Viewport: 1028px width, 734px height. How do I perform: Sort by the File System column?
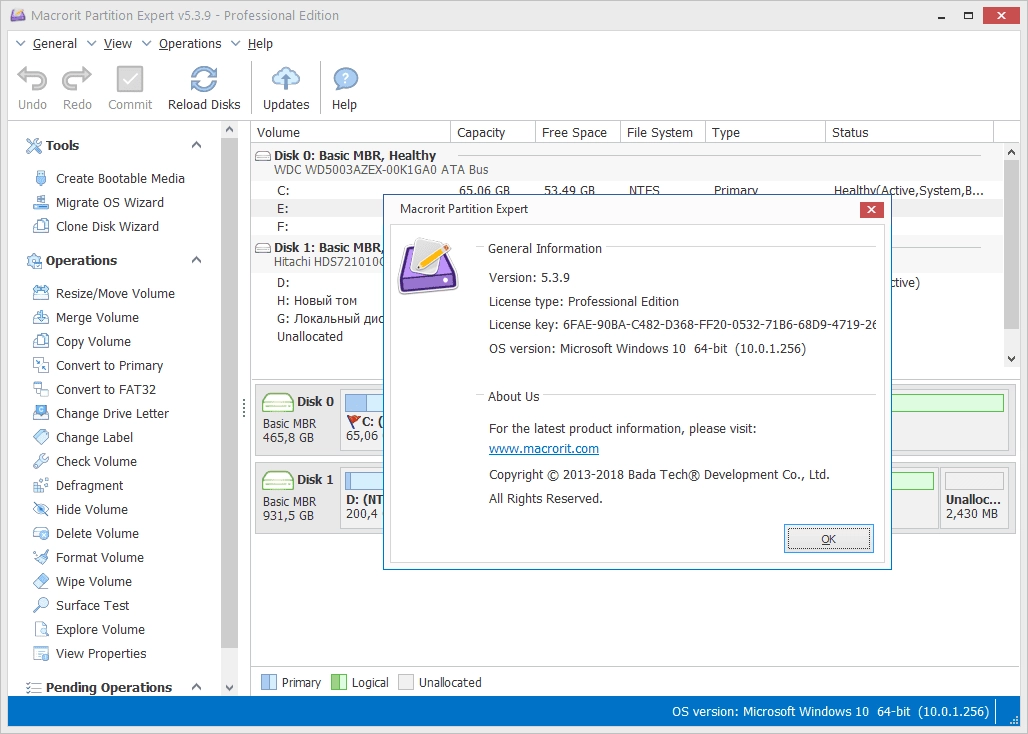[x=663, y=132]
